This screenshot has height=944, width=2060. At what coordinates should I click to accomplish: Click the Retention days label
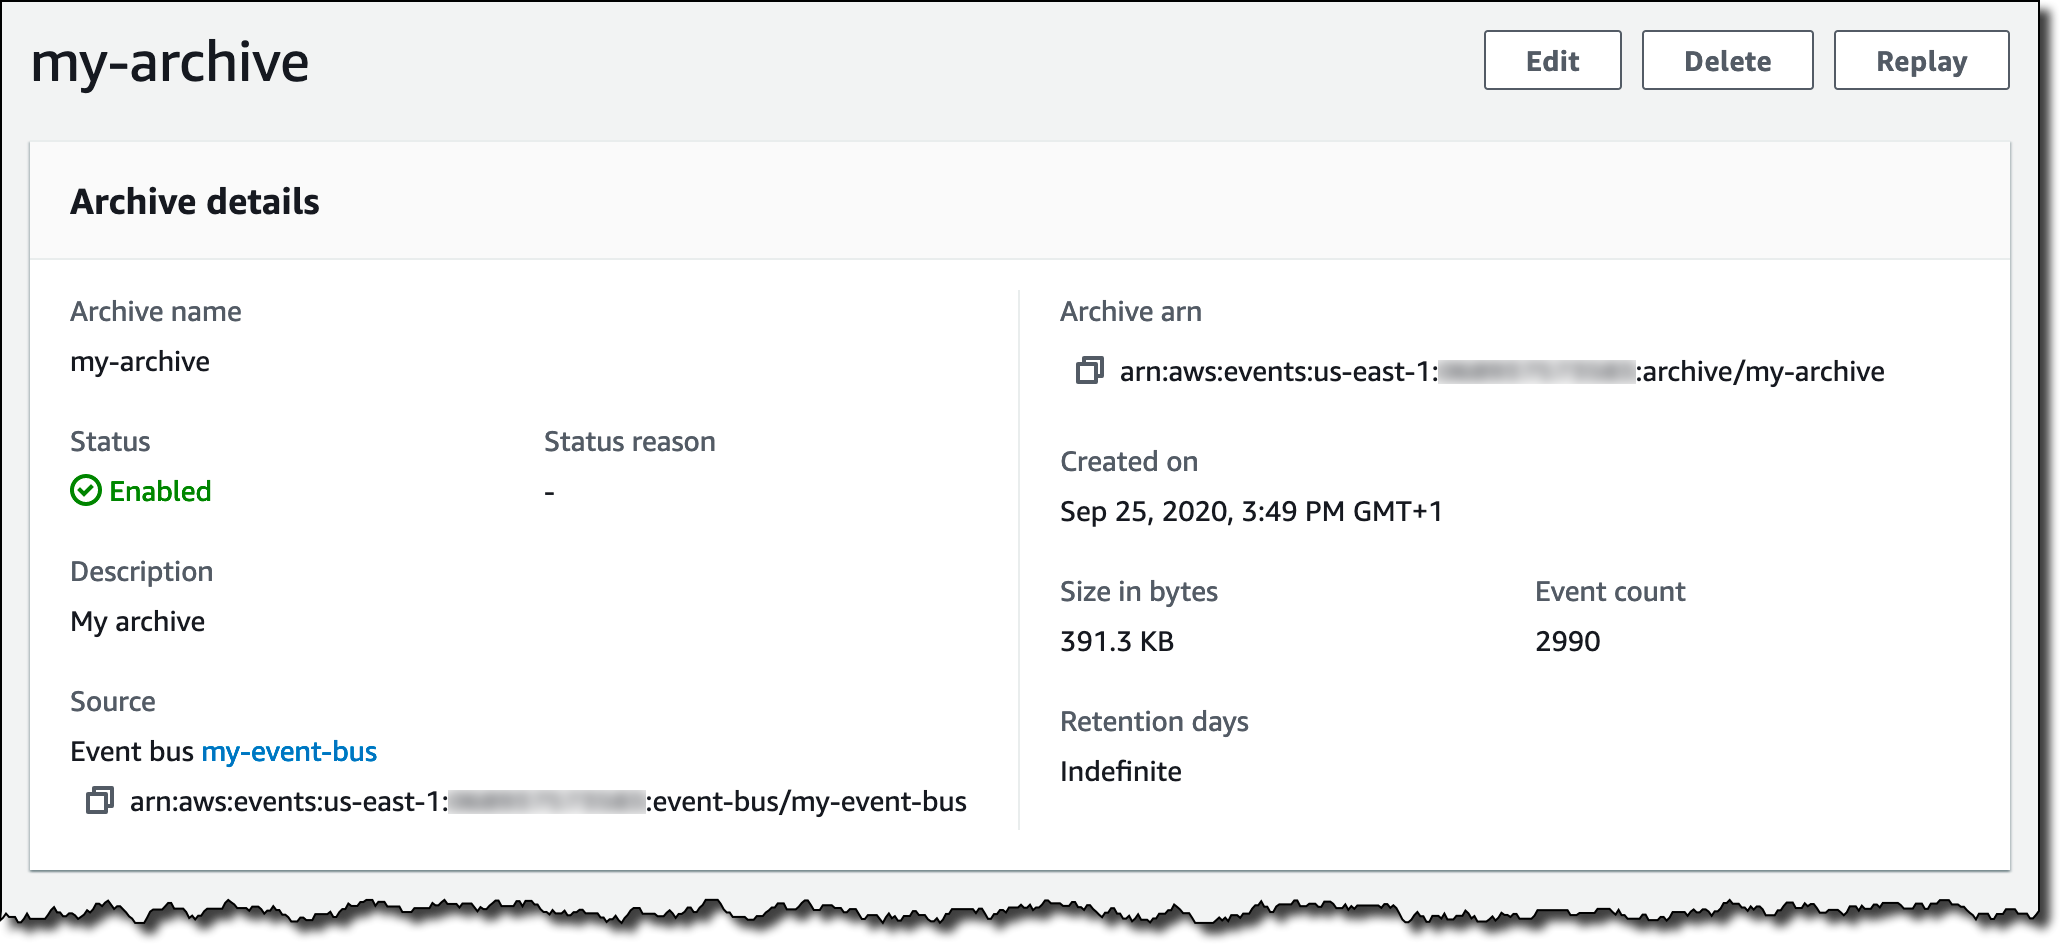coord(1154,721)
